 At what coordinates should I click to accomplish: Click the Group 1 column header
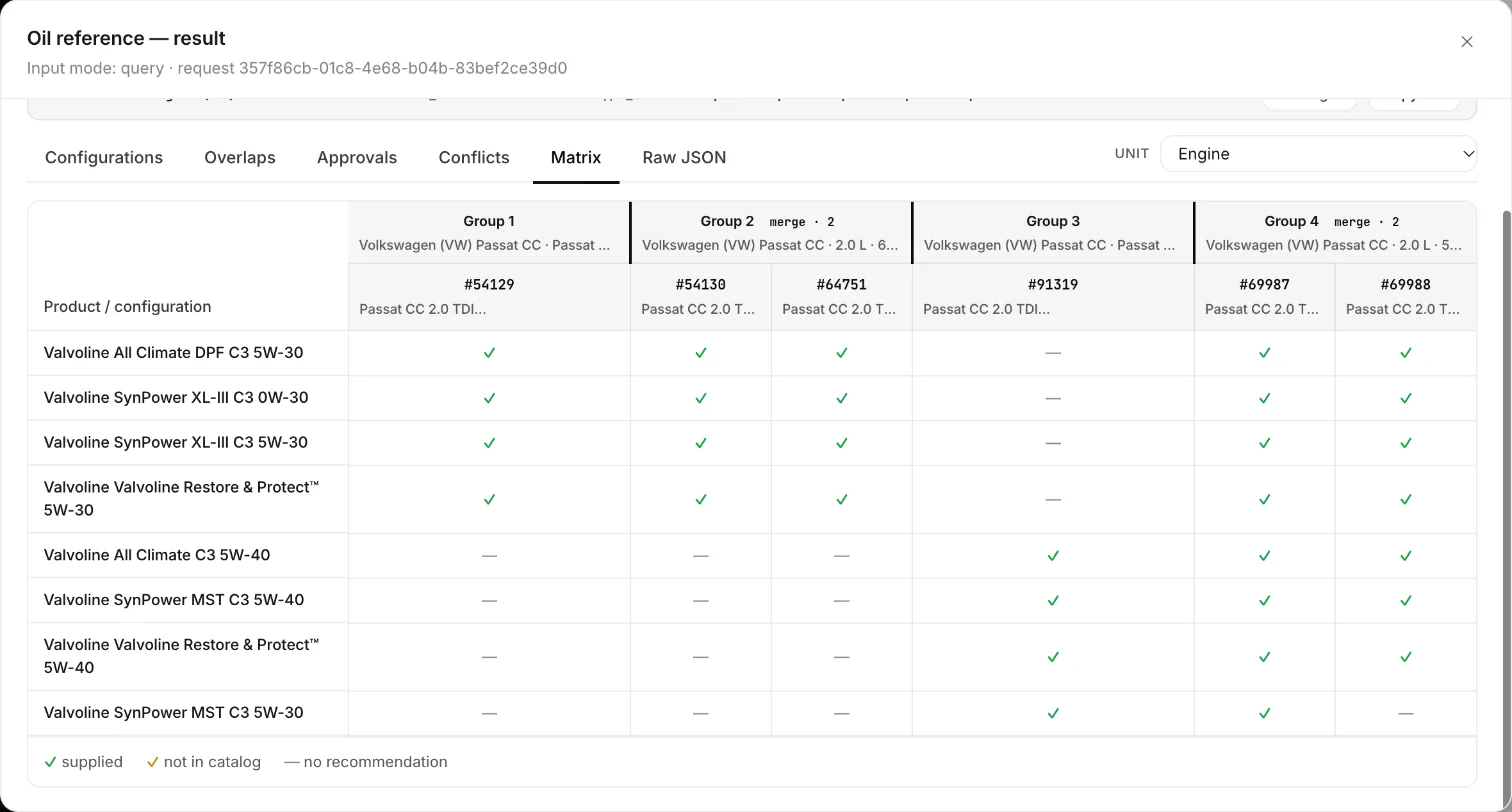click(489, 233)
